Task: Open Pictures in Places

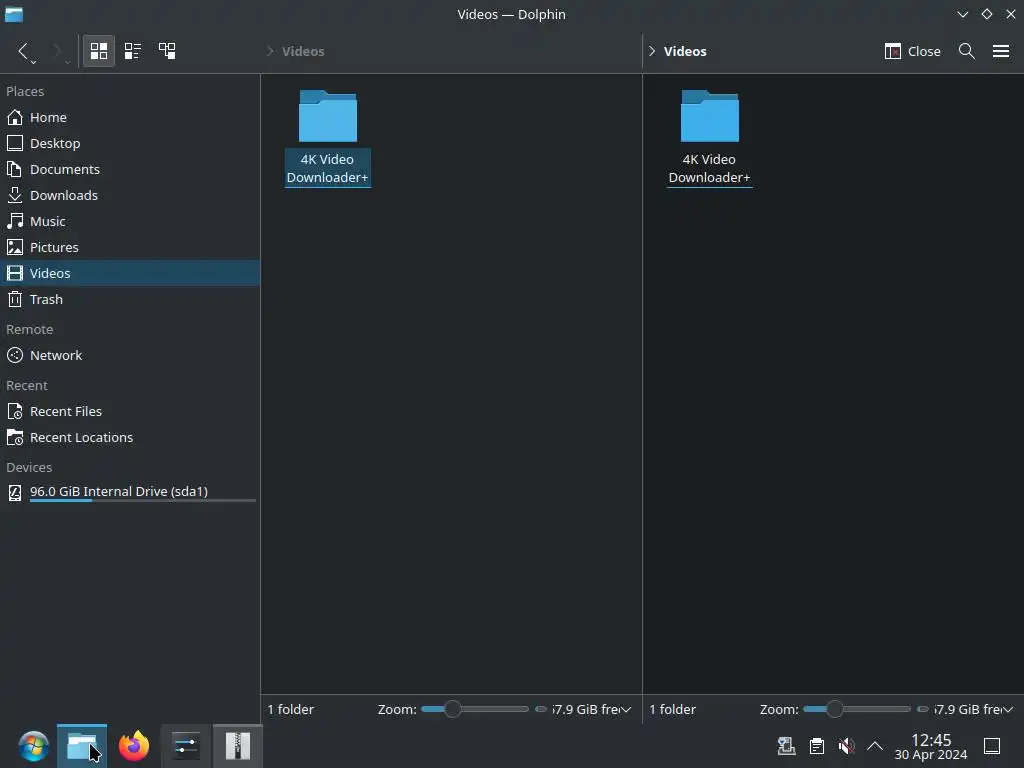Action: point(130,248)
